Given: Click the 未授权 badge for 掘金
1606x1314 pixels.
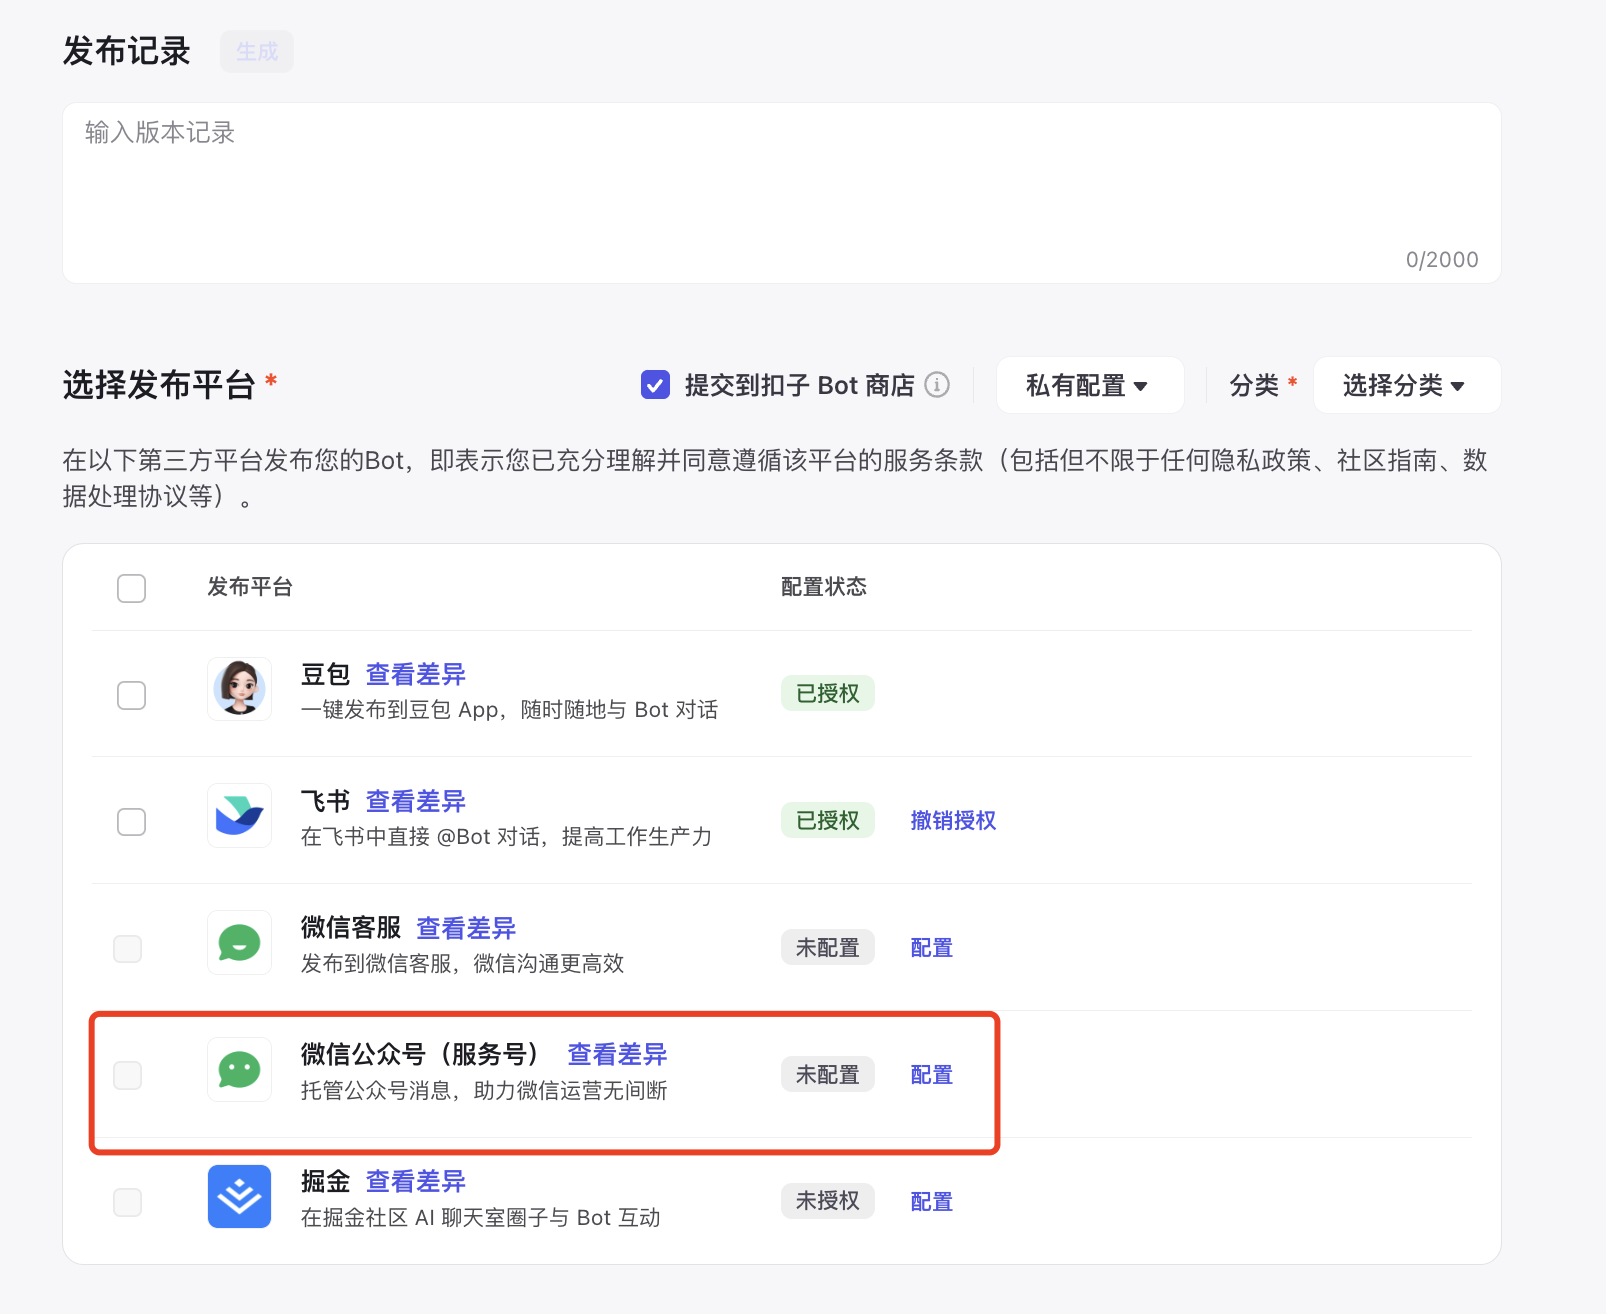Looking at the screenshot, I should tap(827, 1201).
